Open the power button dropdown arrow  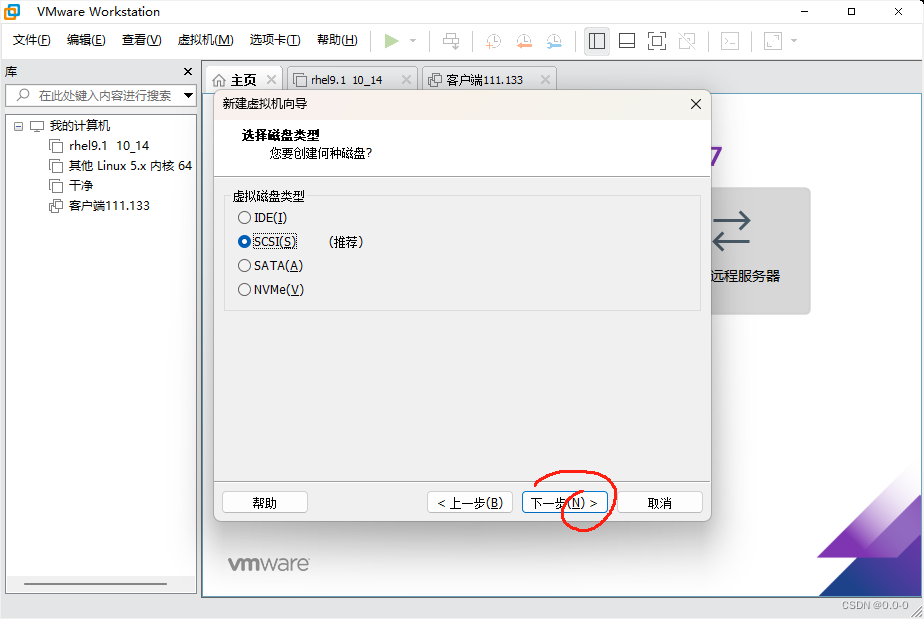tap(411, 41)
